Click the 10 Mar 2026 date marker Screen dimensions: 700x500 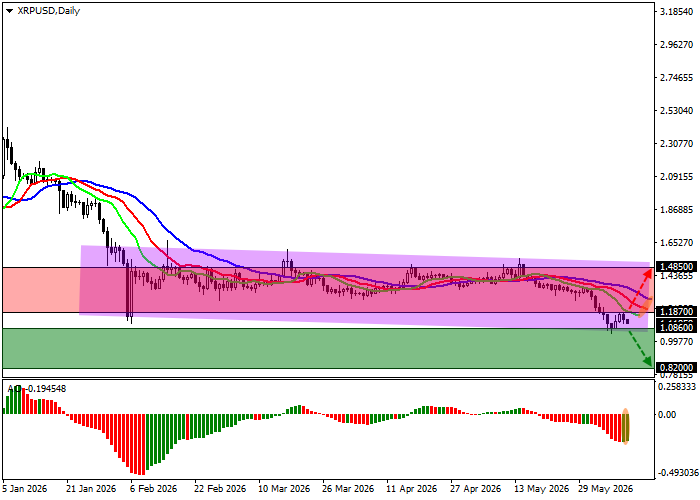click(284, 489)
